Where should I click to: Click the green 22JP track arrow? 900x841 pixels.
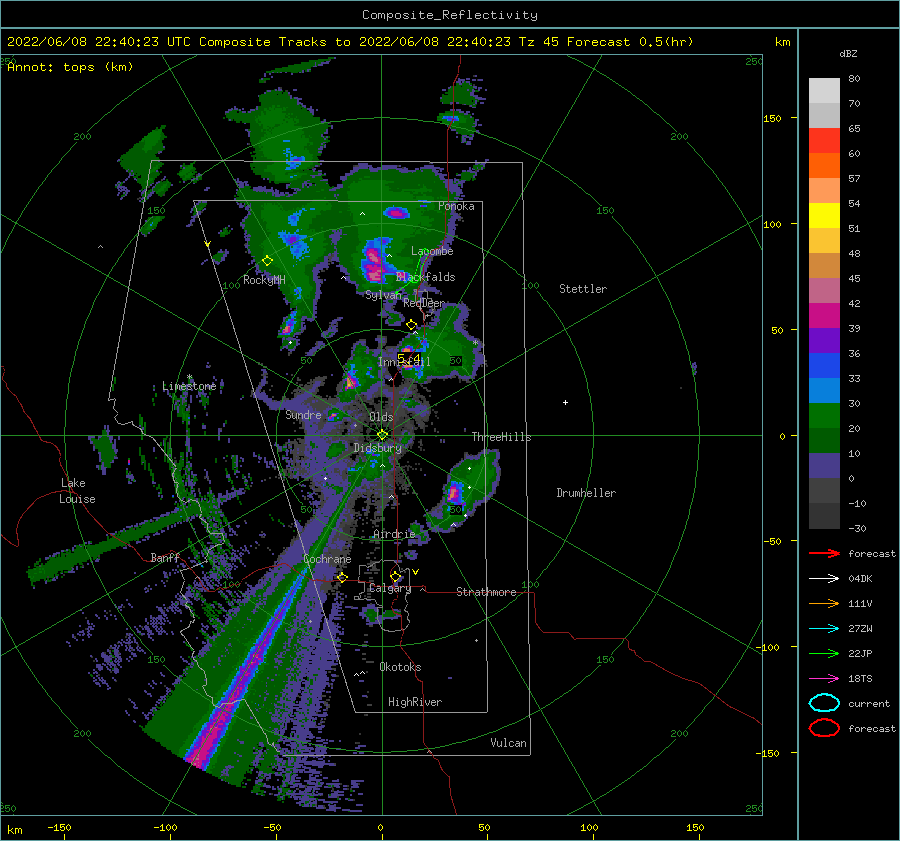824,653
